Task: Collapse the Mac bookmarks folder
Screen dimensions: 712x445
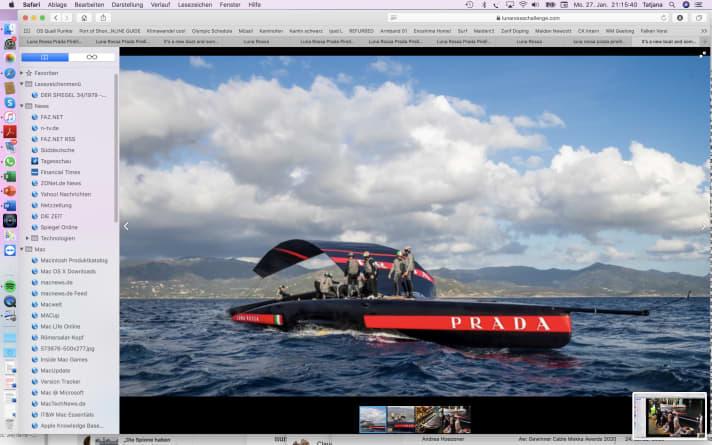Action: [x=21, y=249]
